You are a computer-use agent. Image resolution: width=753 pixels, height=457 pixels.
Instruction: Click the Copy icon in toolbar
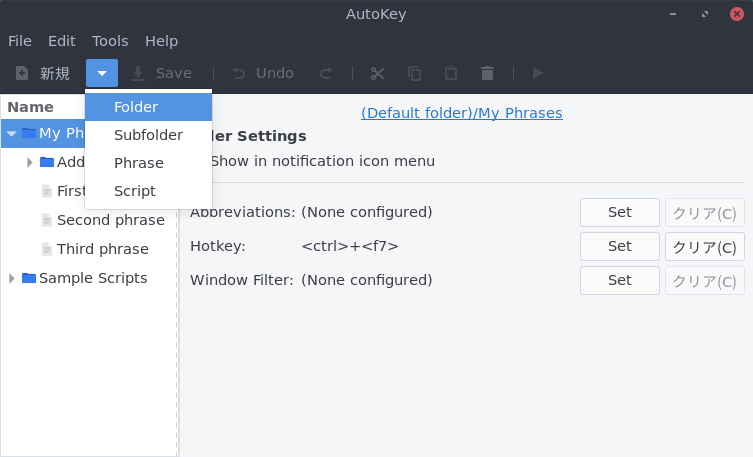414,73
